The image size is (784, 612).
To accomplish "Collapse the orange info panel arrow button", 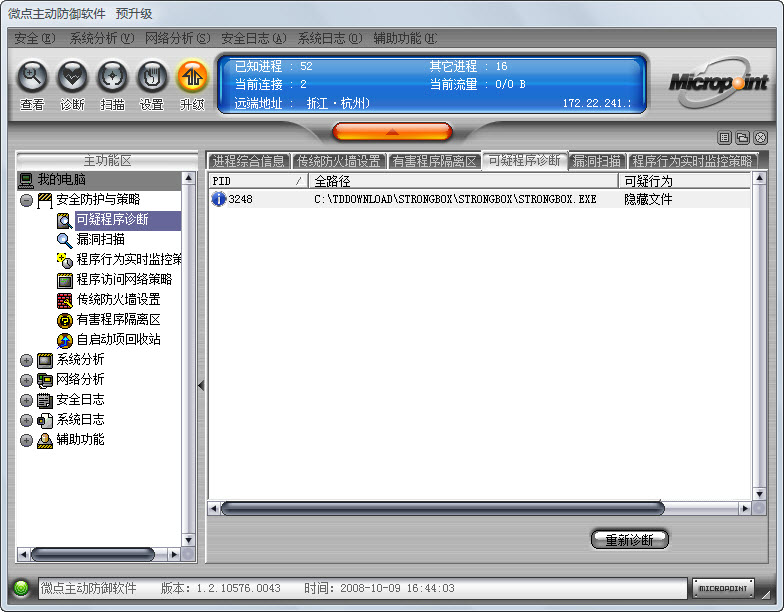I will click(x=392, y=132).
